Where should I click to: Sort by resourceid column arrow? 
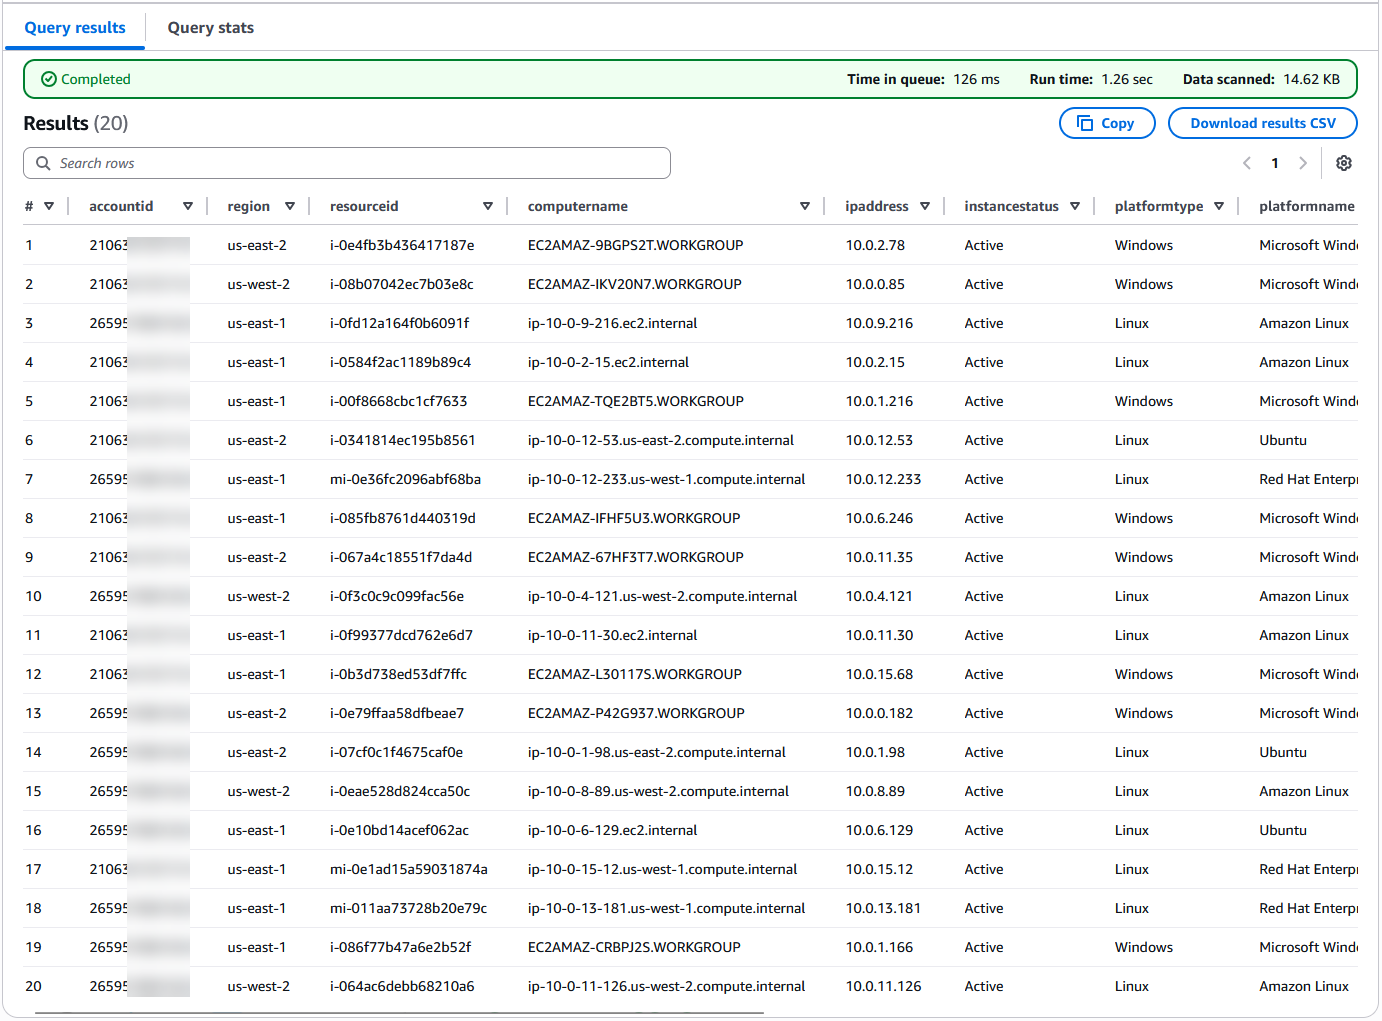coord(488,206)
